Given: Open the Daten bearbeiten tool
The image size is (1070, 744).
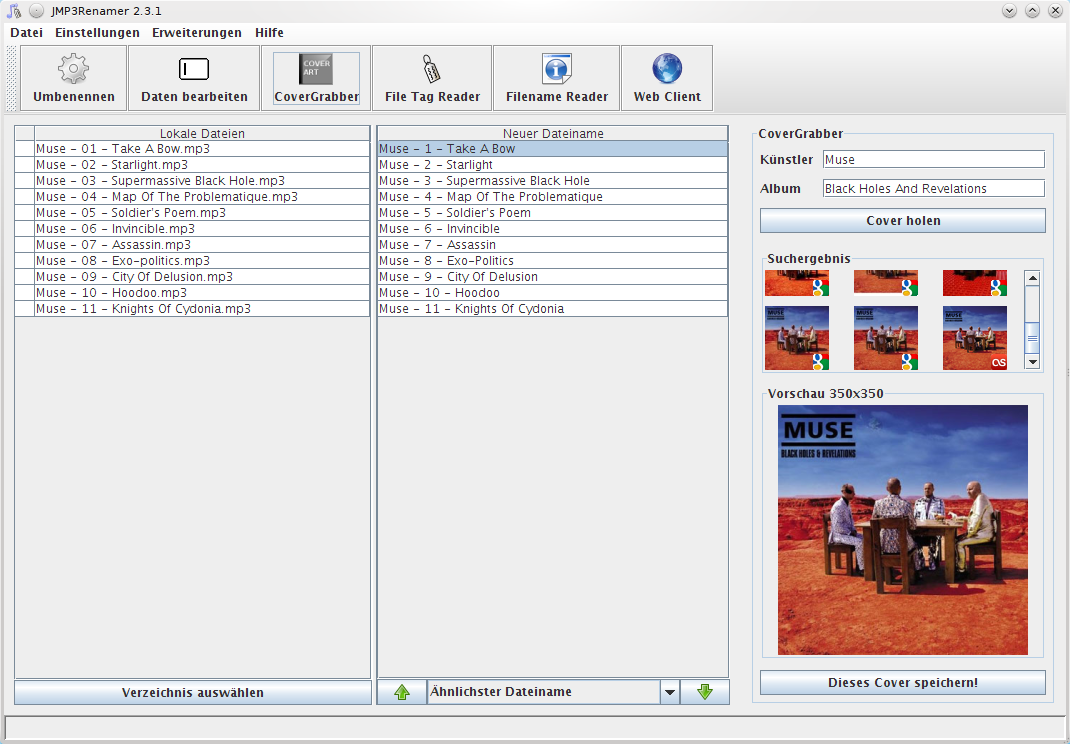Looking at the screenshot, I should tap(194, 78).
